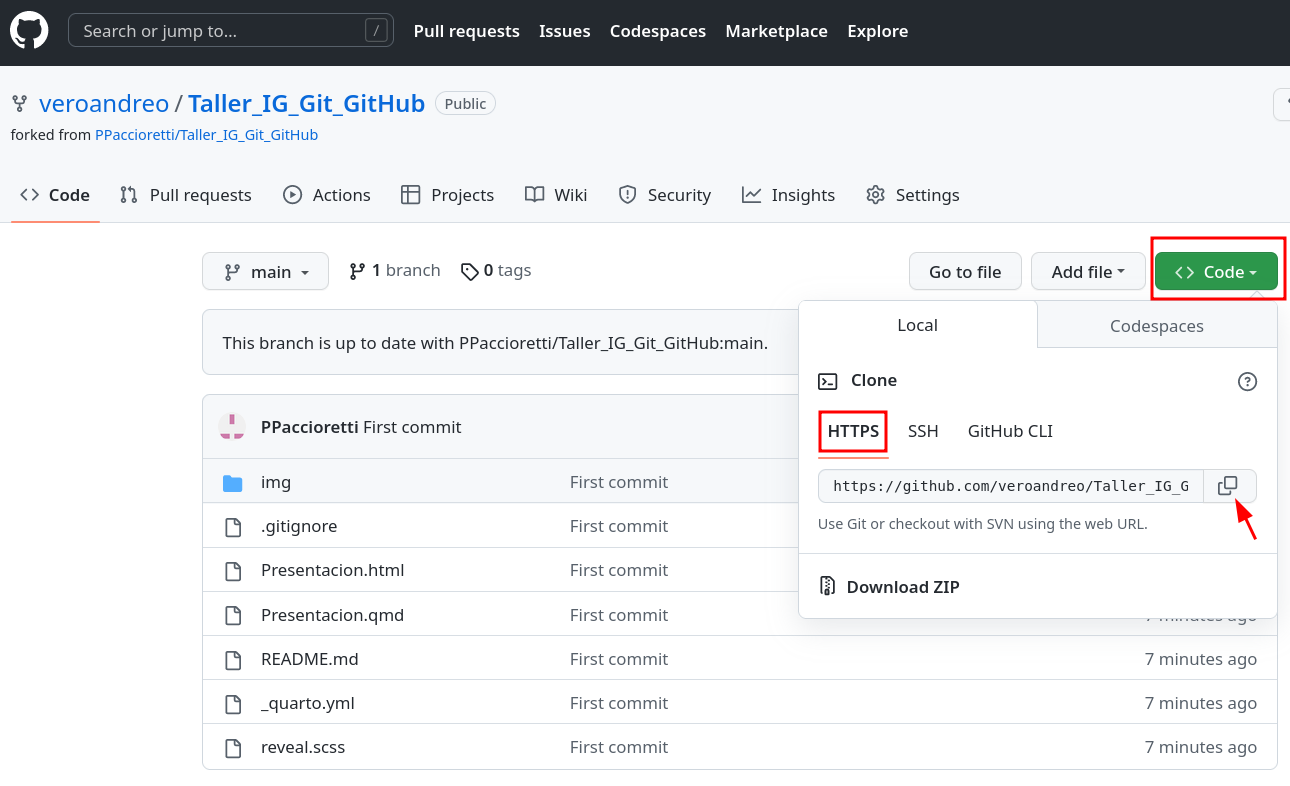Focus the Search or jump to field

pyautogui.click(x=220, y=31)
